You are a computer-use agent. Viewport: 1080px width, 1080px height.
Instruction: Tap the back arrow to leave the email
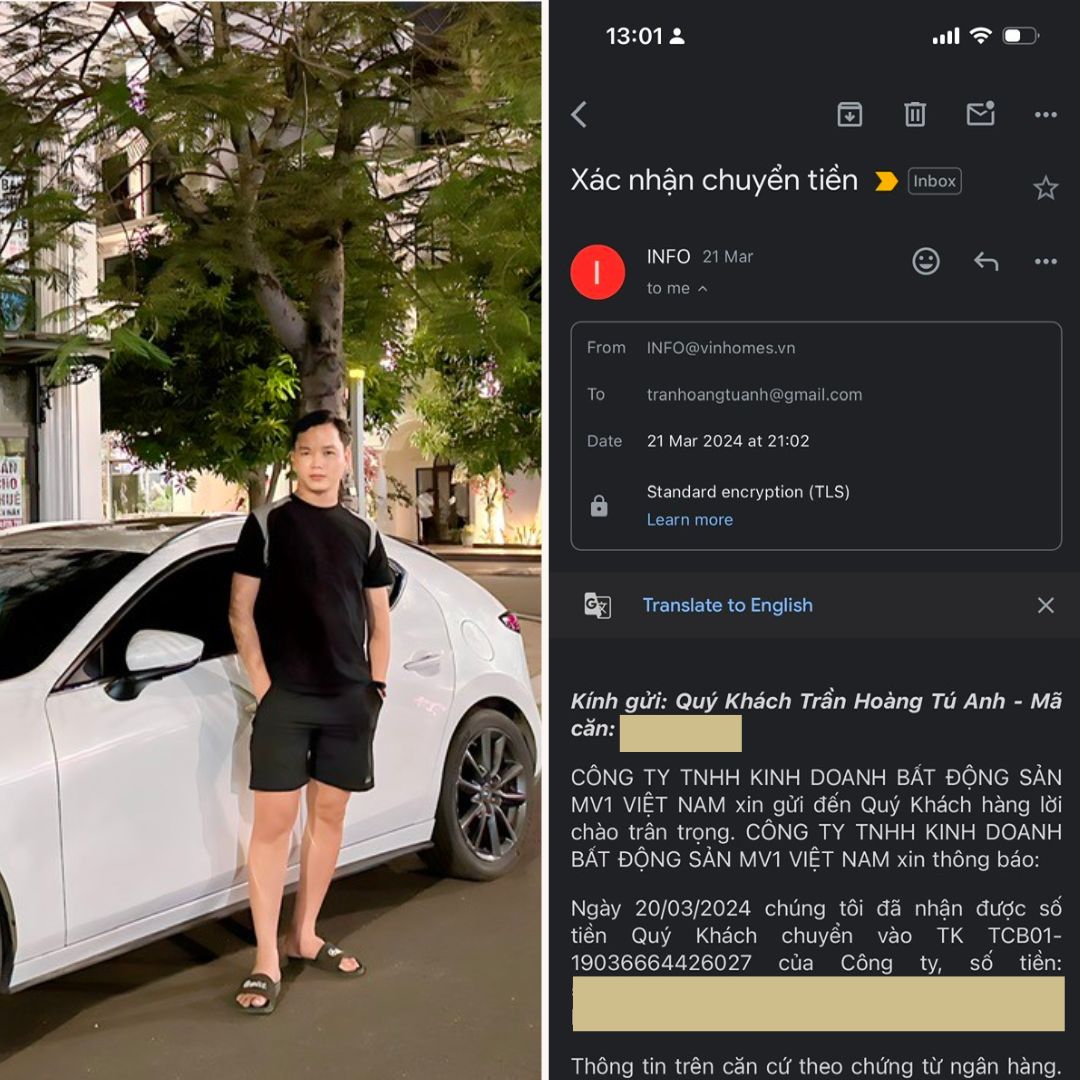point(579,114)
